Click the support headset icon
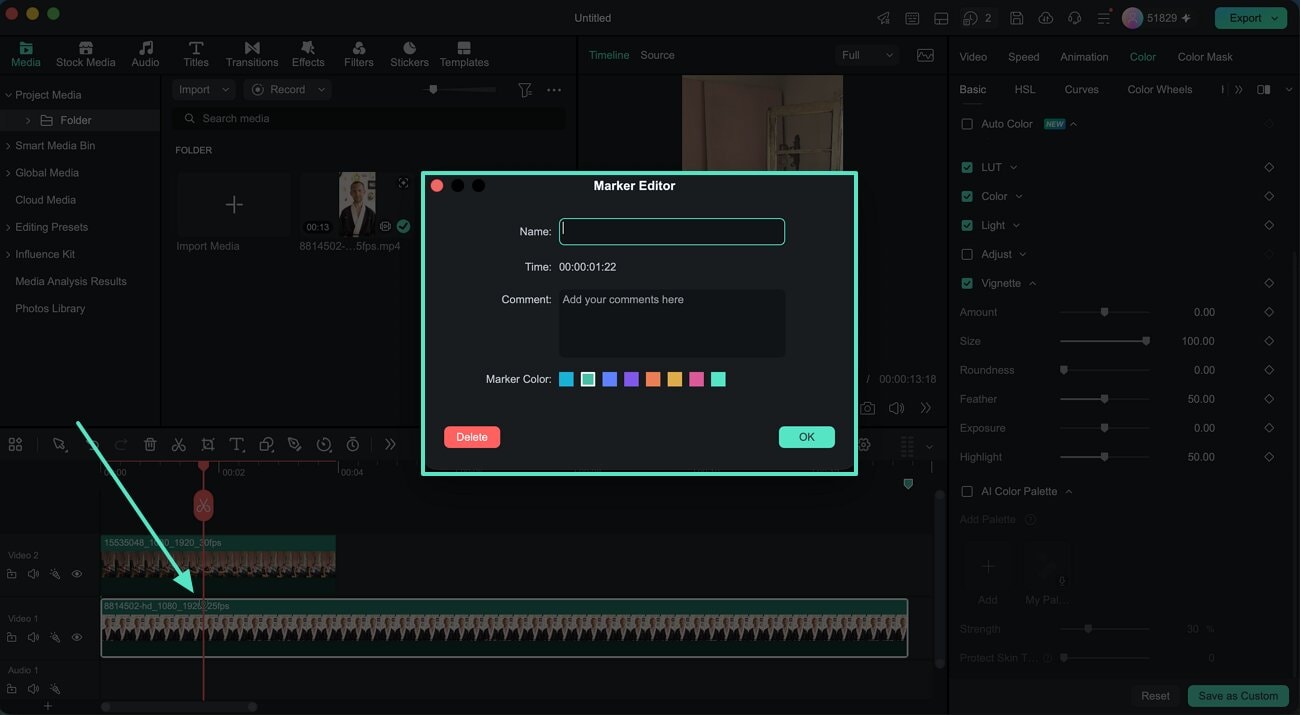The height and width of the screenshot is (715, 1300). 1075,18
